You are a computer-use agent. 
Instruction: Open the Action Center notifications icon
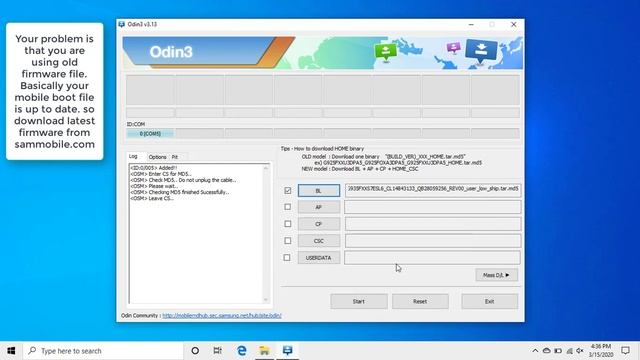625,351
